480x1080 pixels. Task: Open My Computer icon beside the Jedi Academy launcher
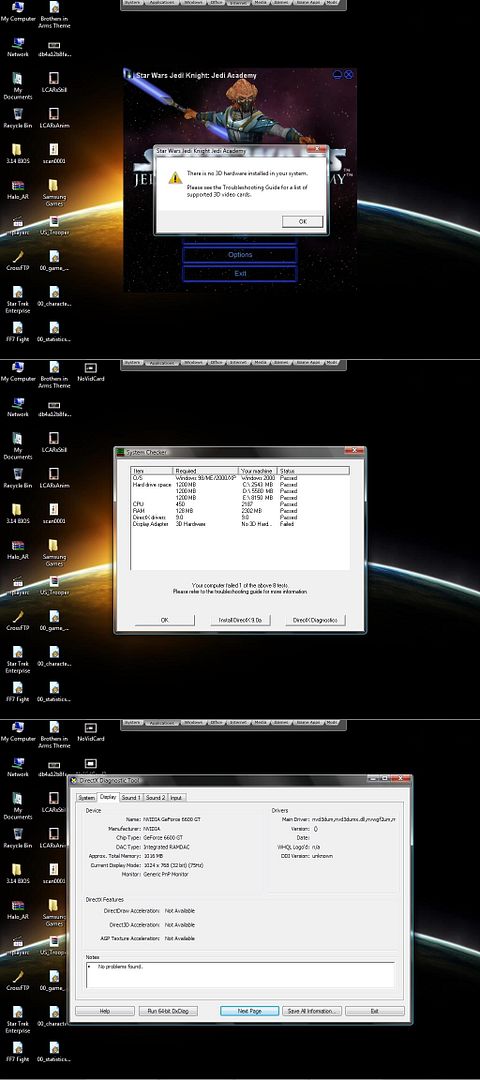(18, 12)
